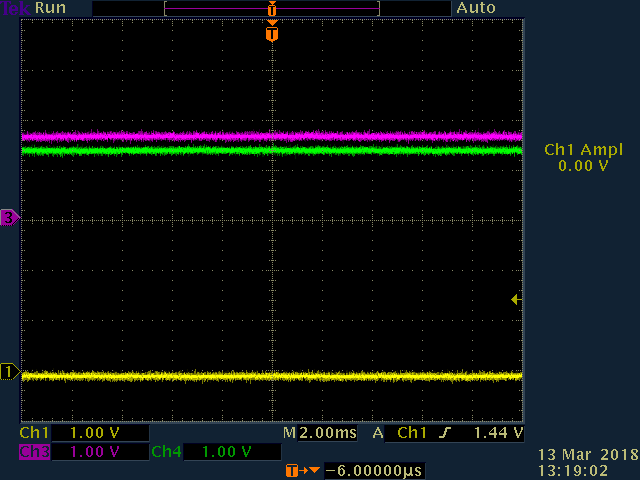Click the orange trigger position T marker
640x480 pixels.
(272, 33)
